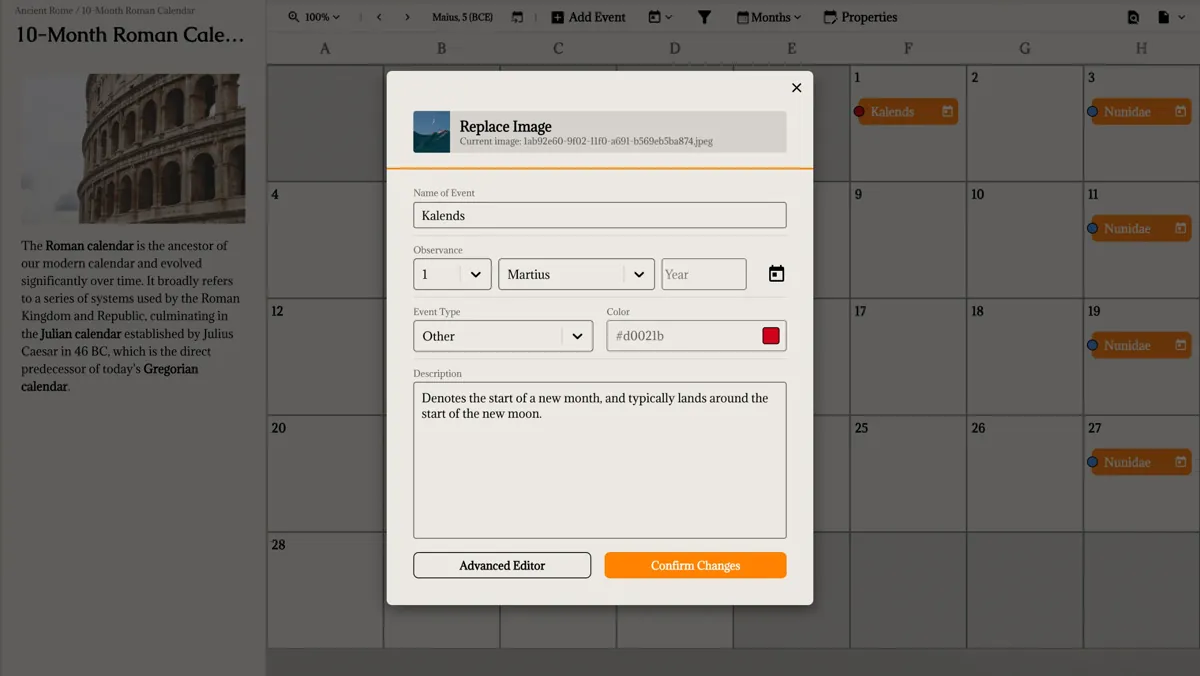Open the Julian calendar link
This screenshot has width=1200, height=676.
coord(81,334)
